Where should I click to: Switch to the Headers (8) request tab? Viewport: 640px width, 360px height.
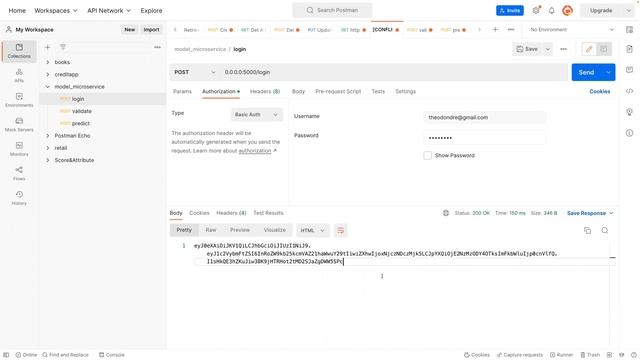pos(265,91)
